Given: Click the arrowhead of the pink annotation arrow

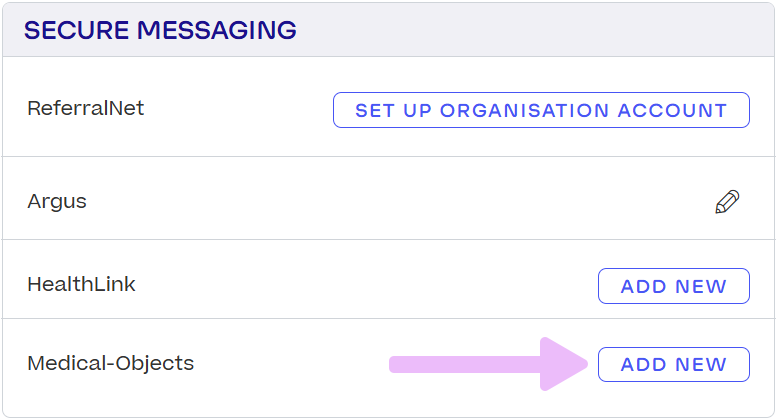Looking at the screenshot, I should (564, 364).
